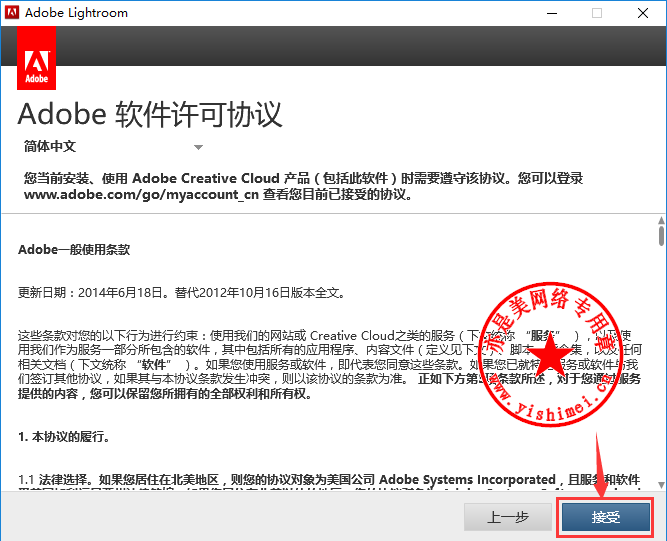Click the 上一步 (Back) button
The image size is (667, 541).
click(x=507, y=517)
